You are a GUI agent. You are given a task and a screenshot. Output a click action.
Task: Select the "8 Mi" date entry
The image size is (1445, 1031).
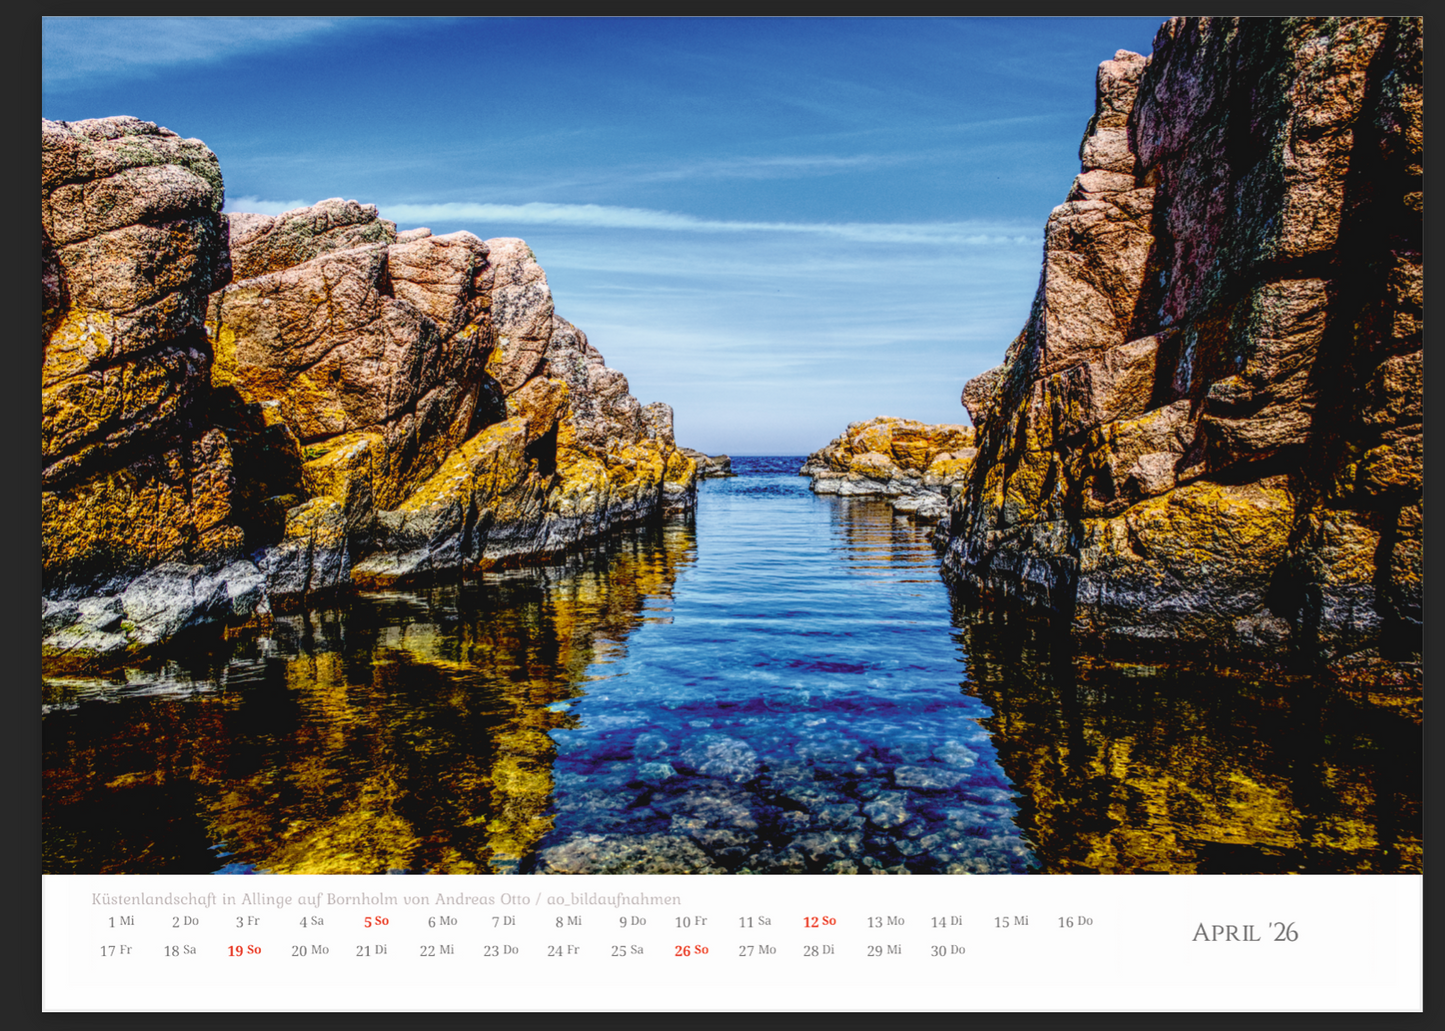pyautogui.click(x=568, y=922)
